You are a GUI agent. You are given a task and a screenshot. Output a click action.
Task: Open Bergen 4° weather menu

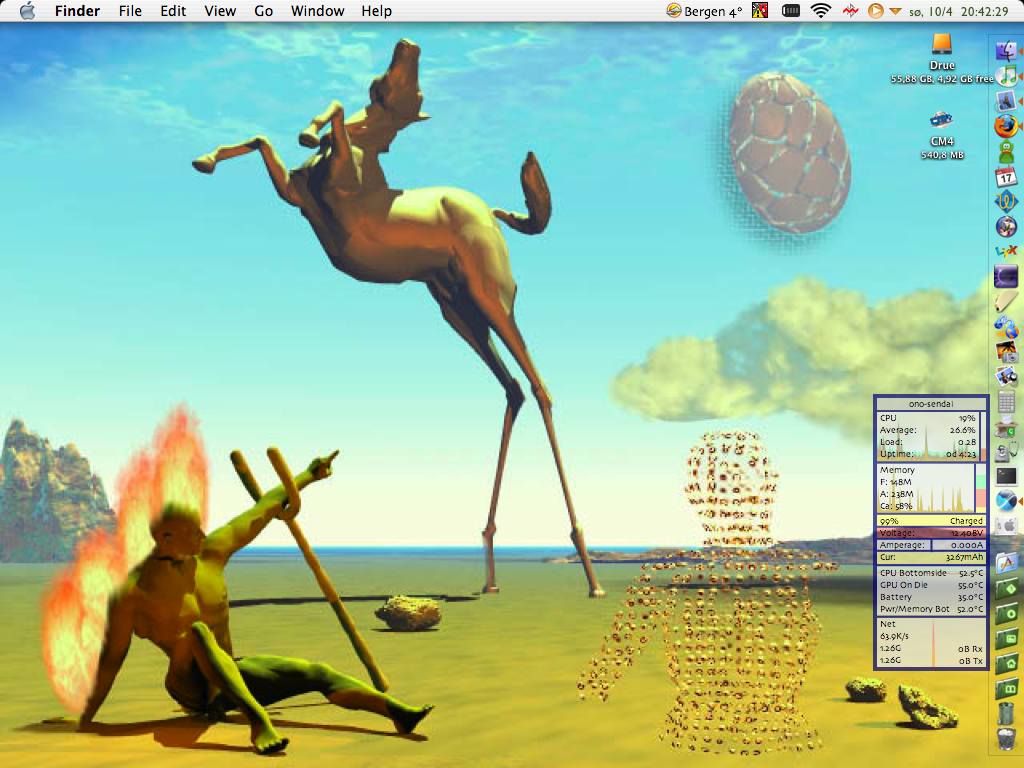coord(704,11)
